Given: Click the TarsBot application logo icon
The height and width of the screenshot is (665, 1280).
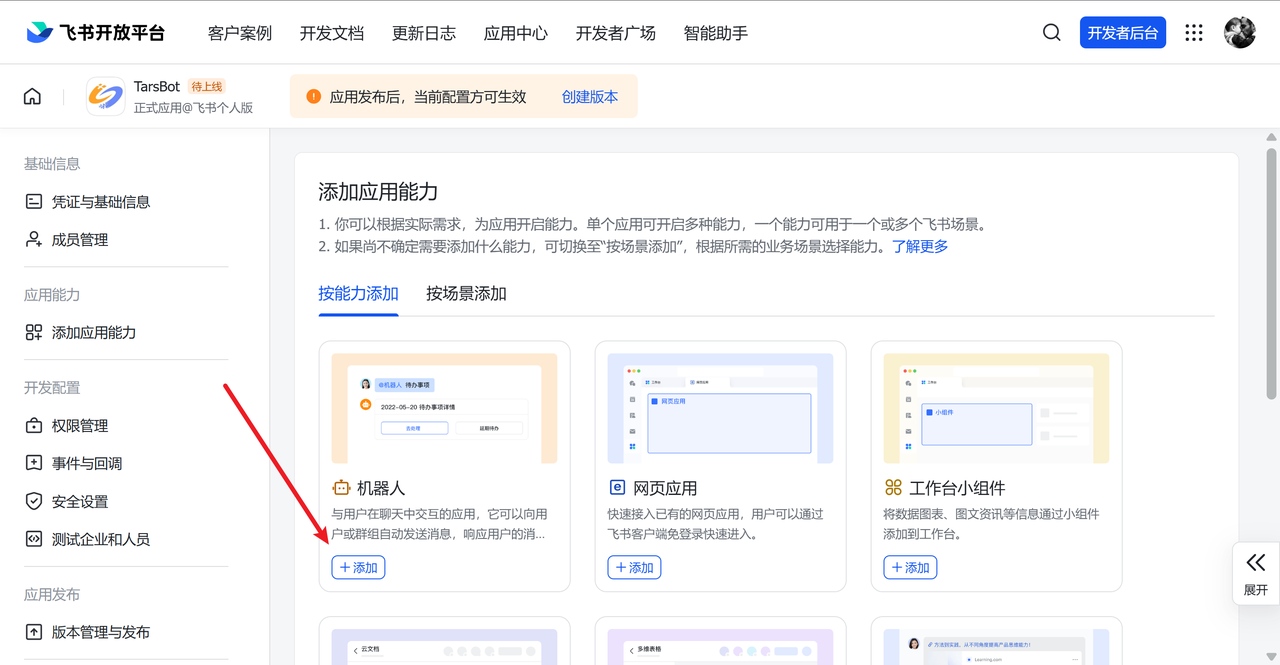Looking at the screenshot, I should [x=105, y=97].
